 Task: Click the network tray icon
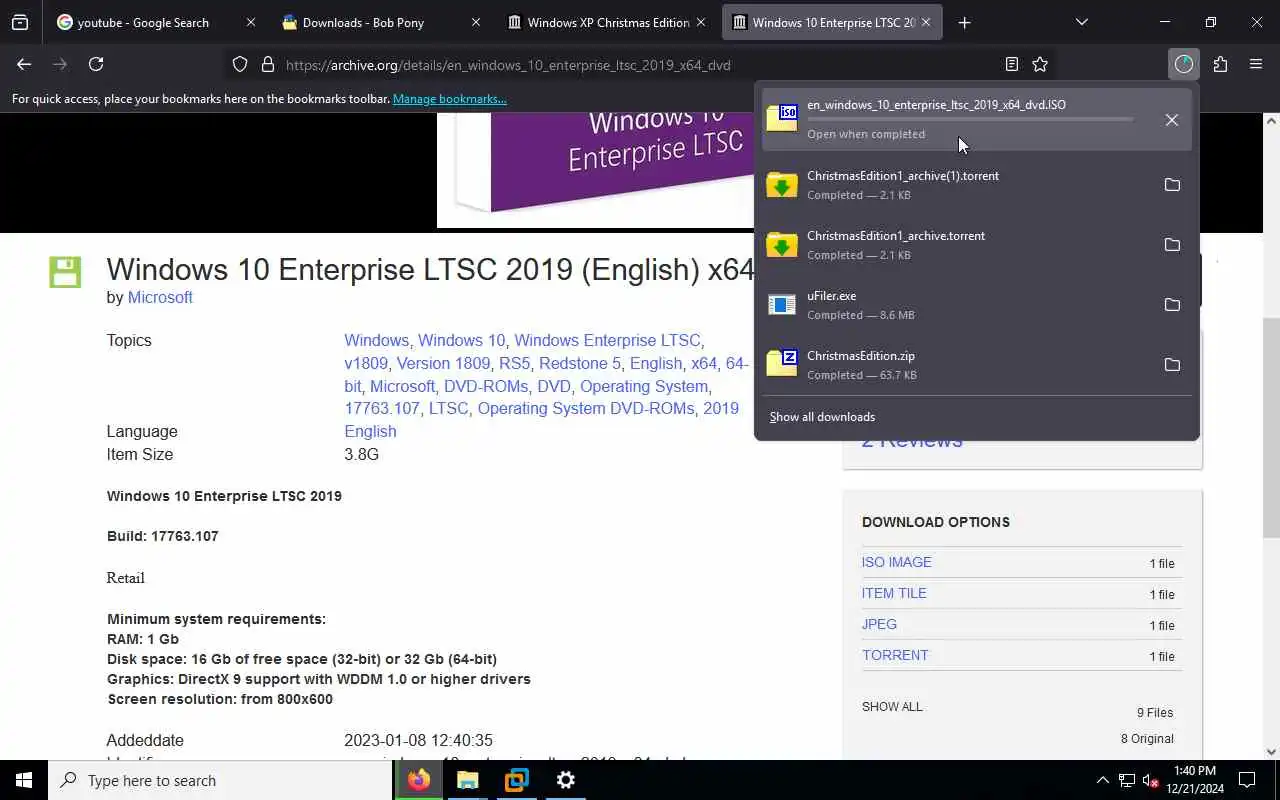click(1127, 781)
